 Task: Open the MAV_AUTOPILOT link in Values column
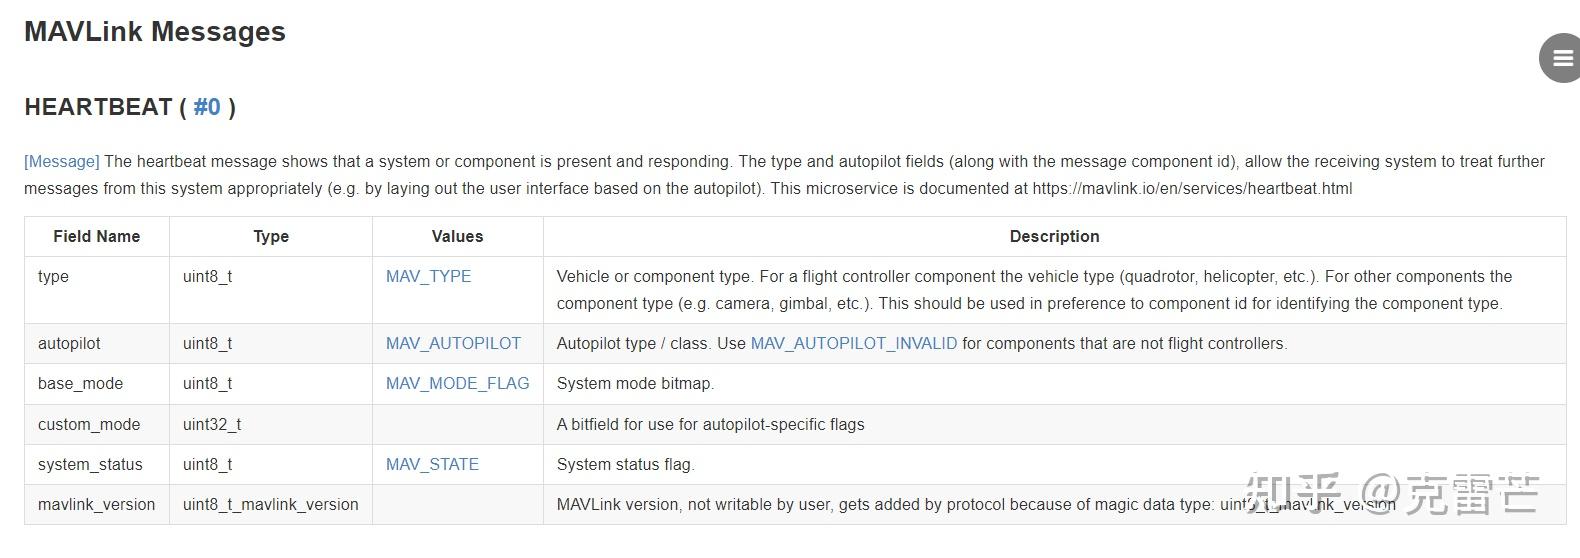(453, 343)
